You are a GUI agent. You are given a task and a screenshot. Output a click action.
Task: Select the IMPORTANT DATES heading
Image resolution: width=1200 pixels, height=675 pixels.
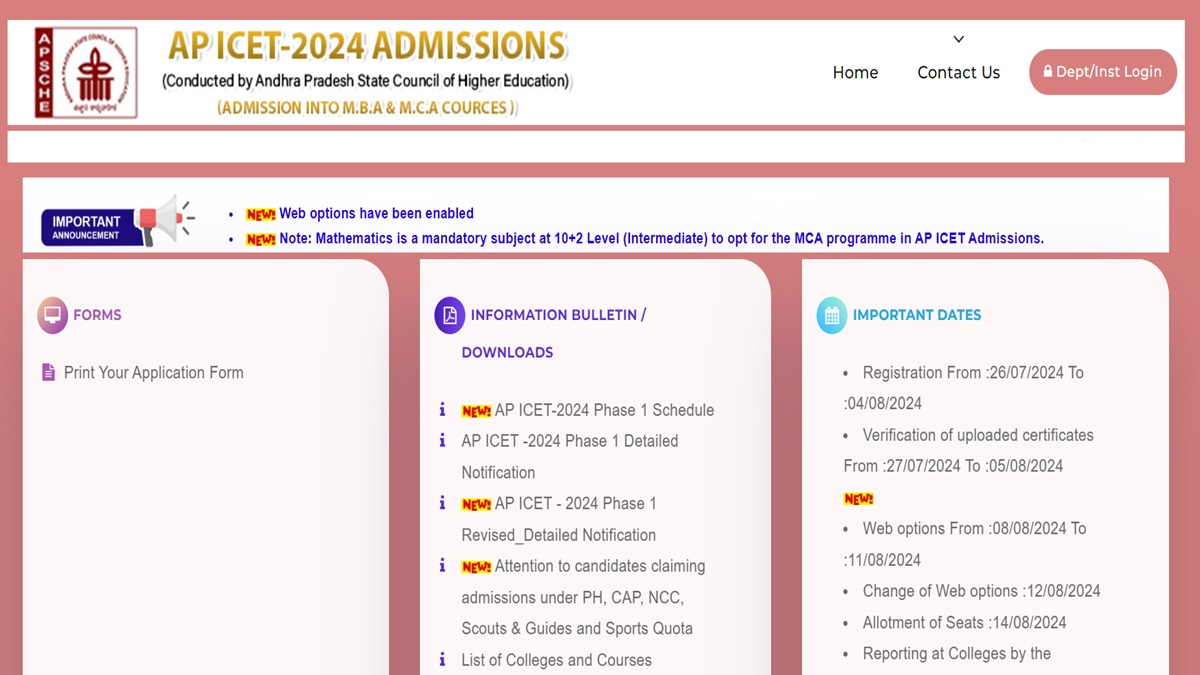click(917, 315)
